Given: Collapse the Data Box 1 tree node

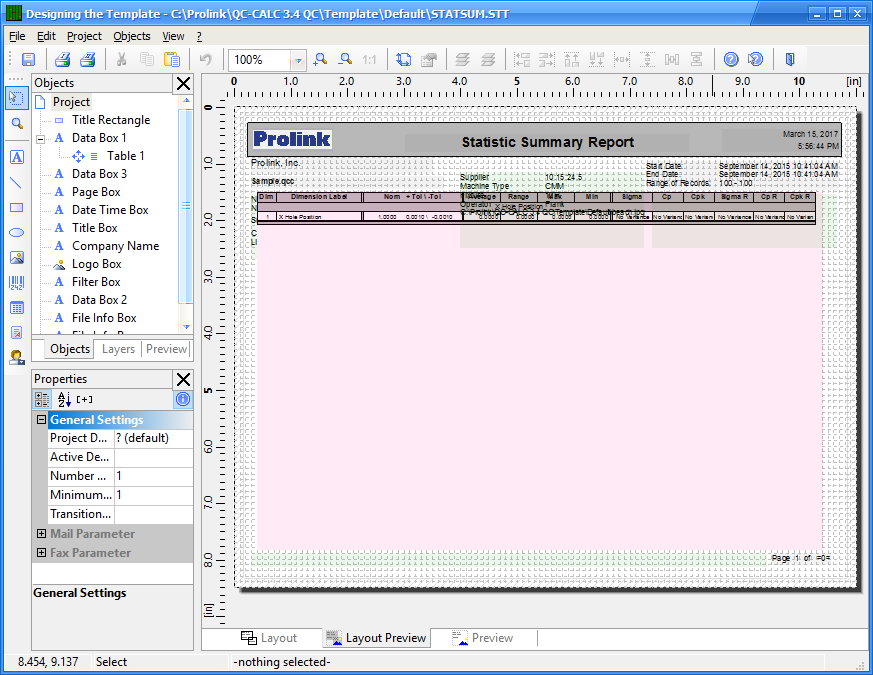Looking at the screenshot, I should pyautogui.click(x=41, y=139).
